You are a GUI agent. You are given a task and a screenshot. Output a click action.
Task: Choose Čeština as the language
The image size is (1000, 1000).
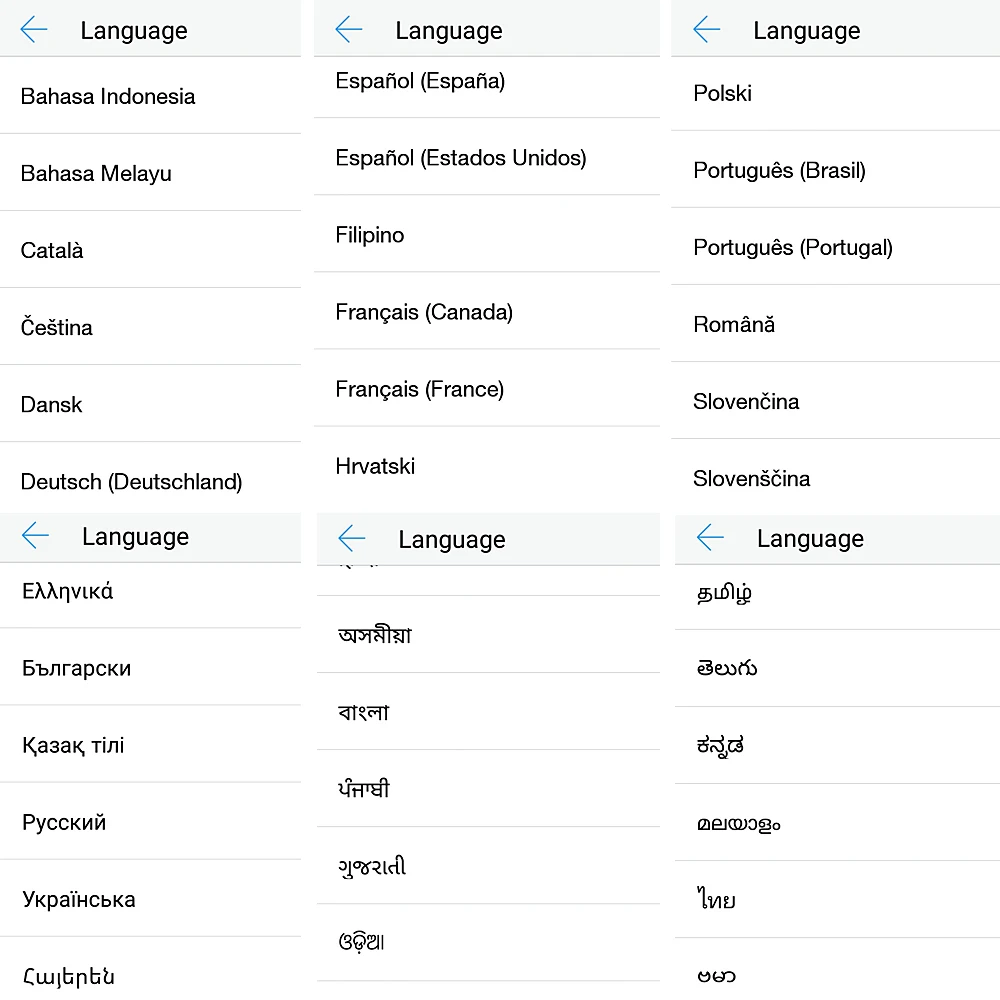[x=57, y=327]
